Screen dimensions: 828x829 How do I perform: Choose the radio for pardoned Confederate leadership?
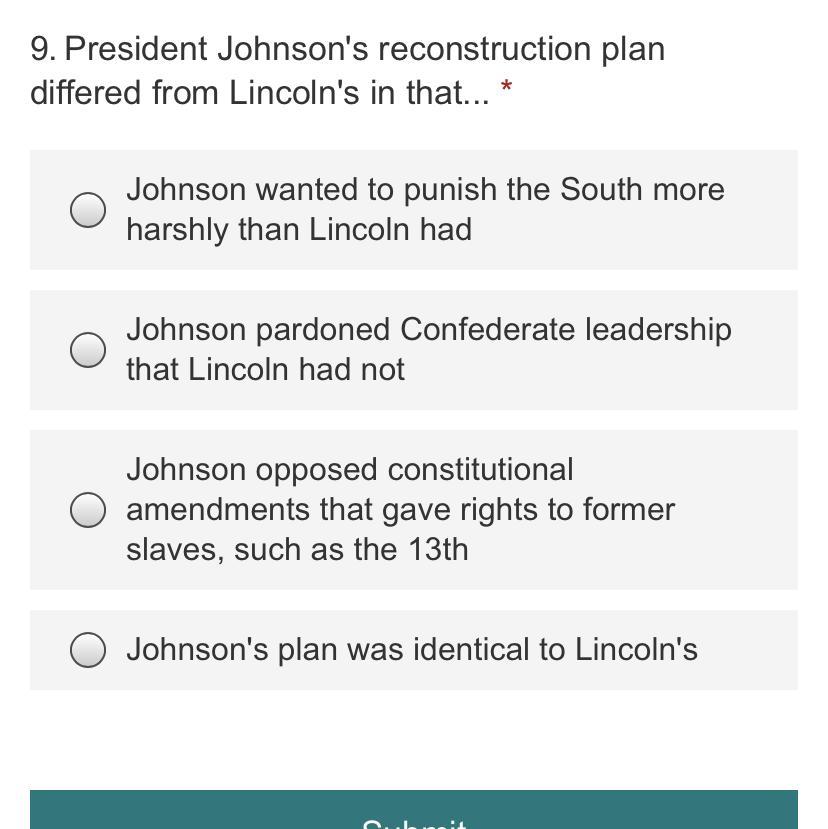[x=88, y=350]
